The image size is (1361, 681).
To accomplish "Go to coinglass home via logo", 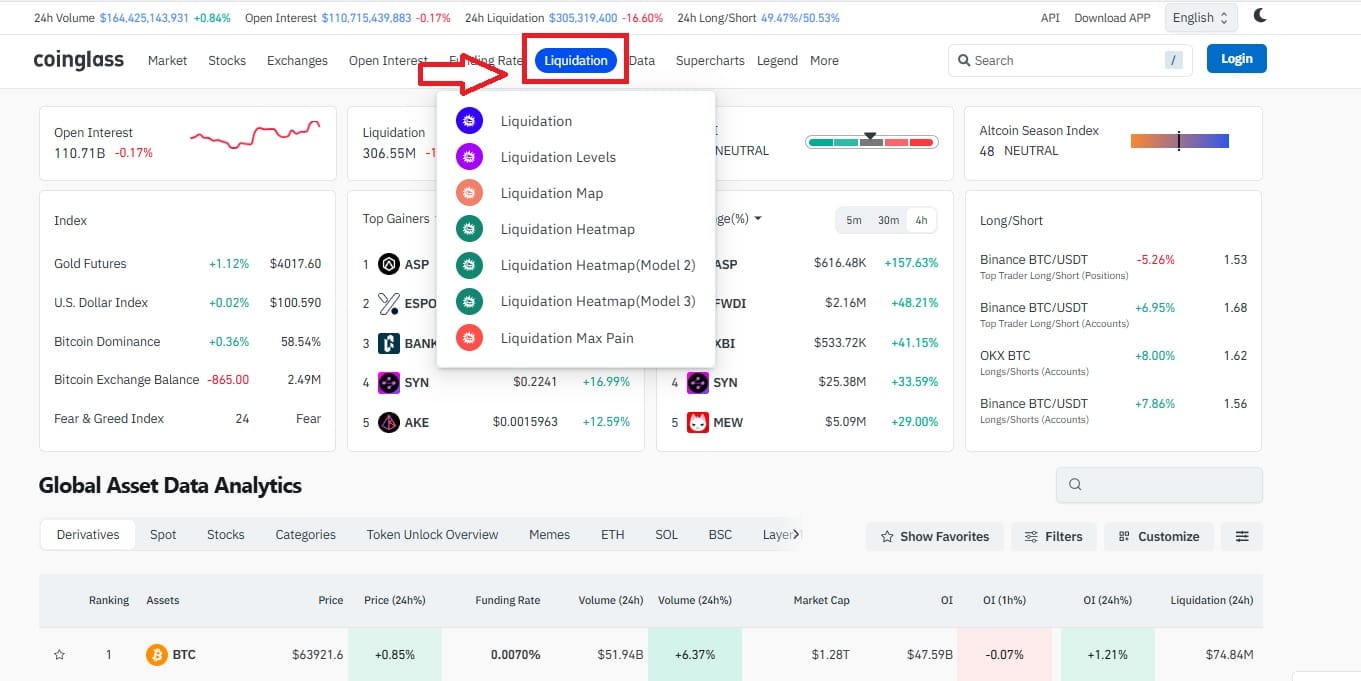I will pos(78,60).
